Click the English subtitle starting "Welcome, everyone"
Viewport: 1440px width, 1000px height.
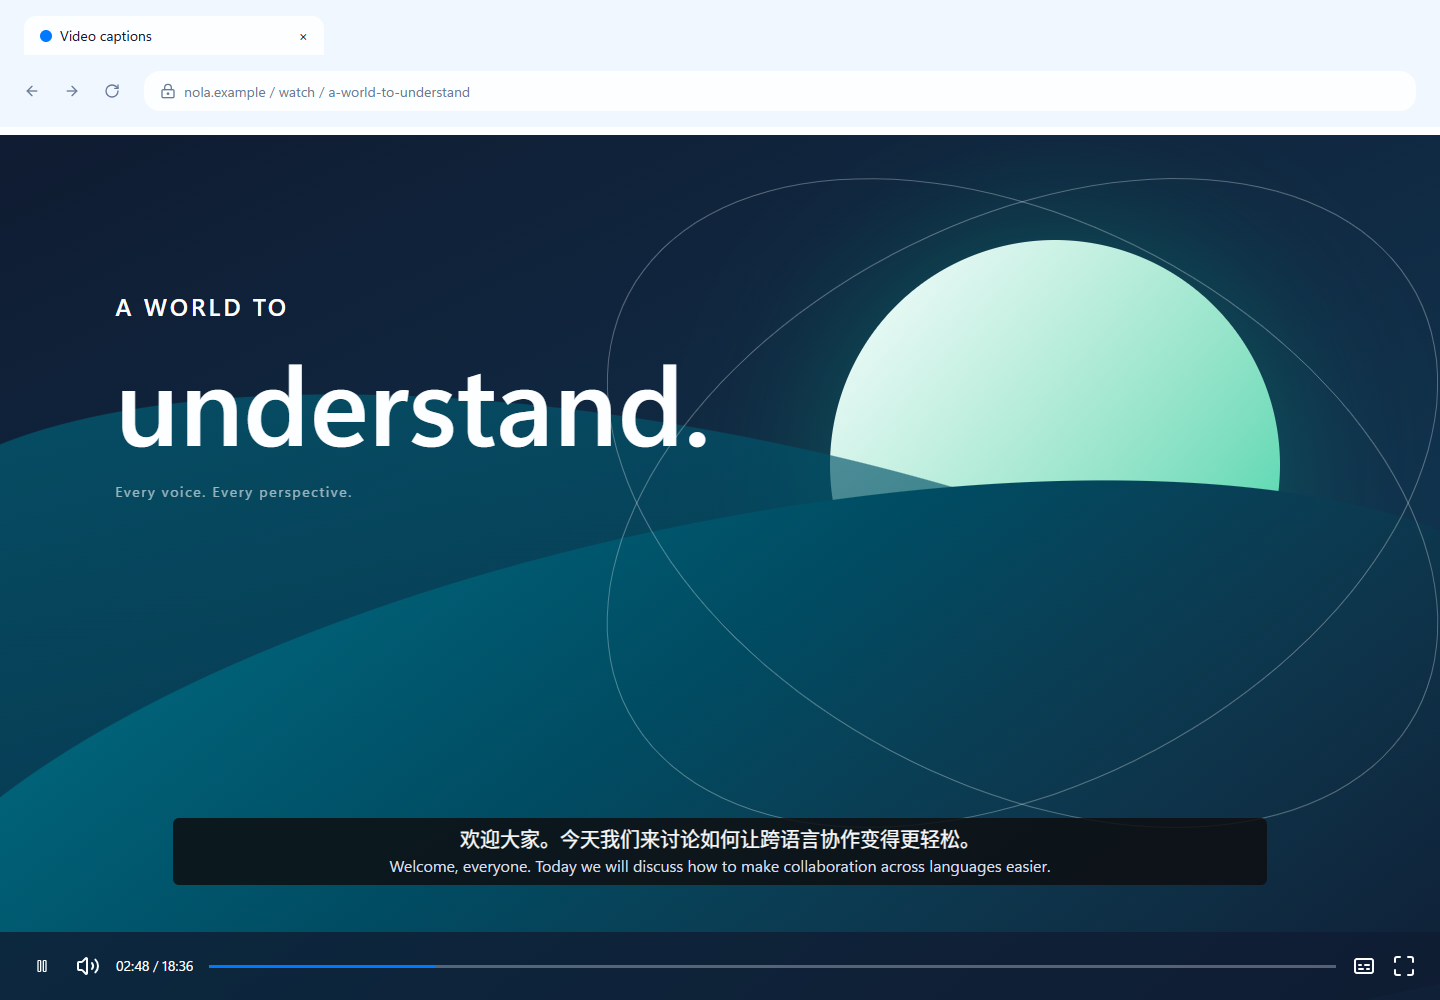[x=720, y=867]
